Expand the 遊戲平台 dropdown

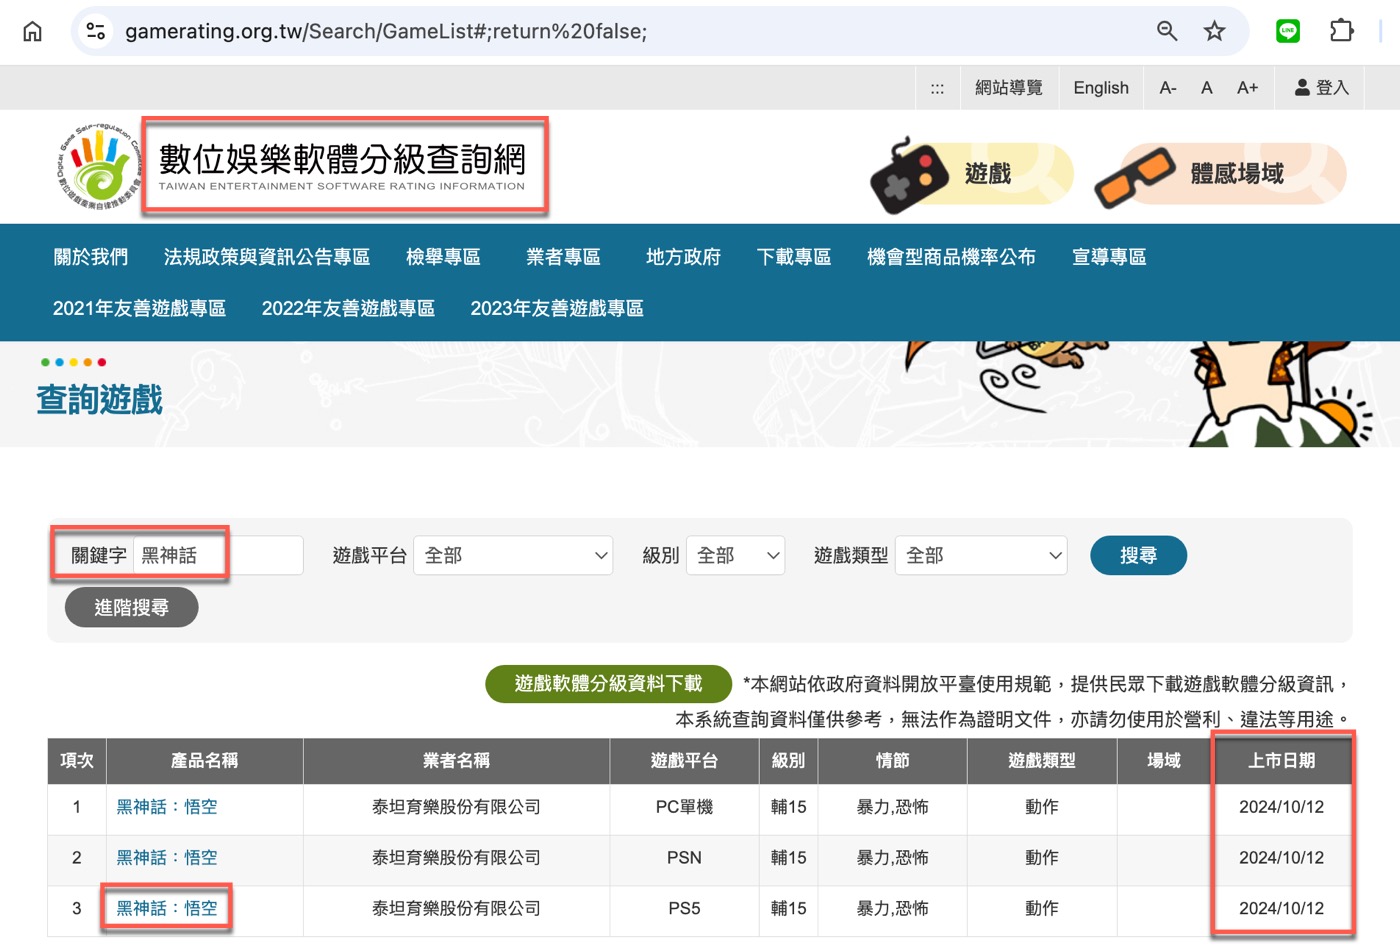[513, 555]
